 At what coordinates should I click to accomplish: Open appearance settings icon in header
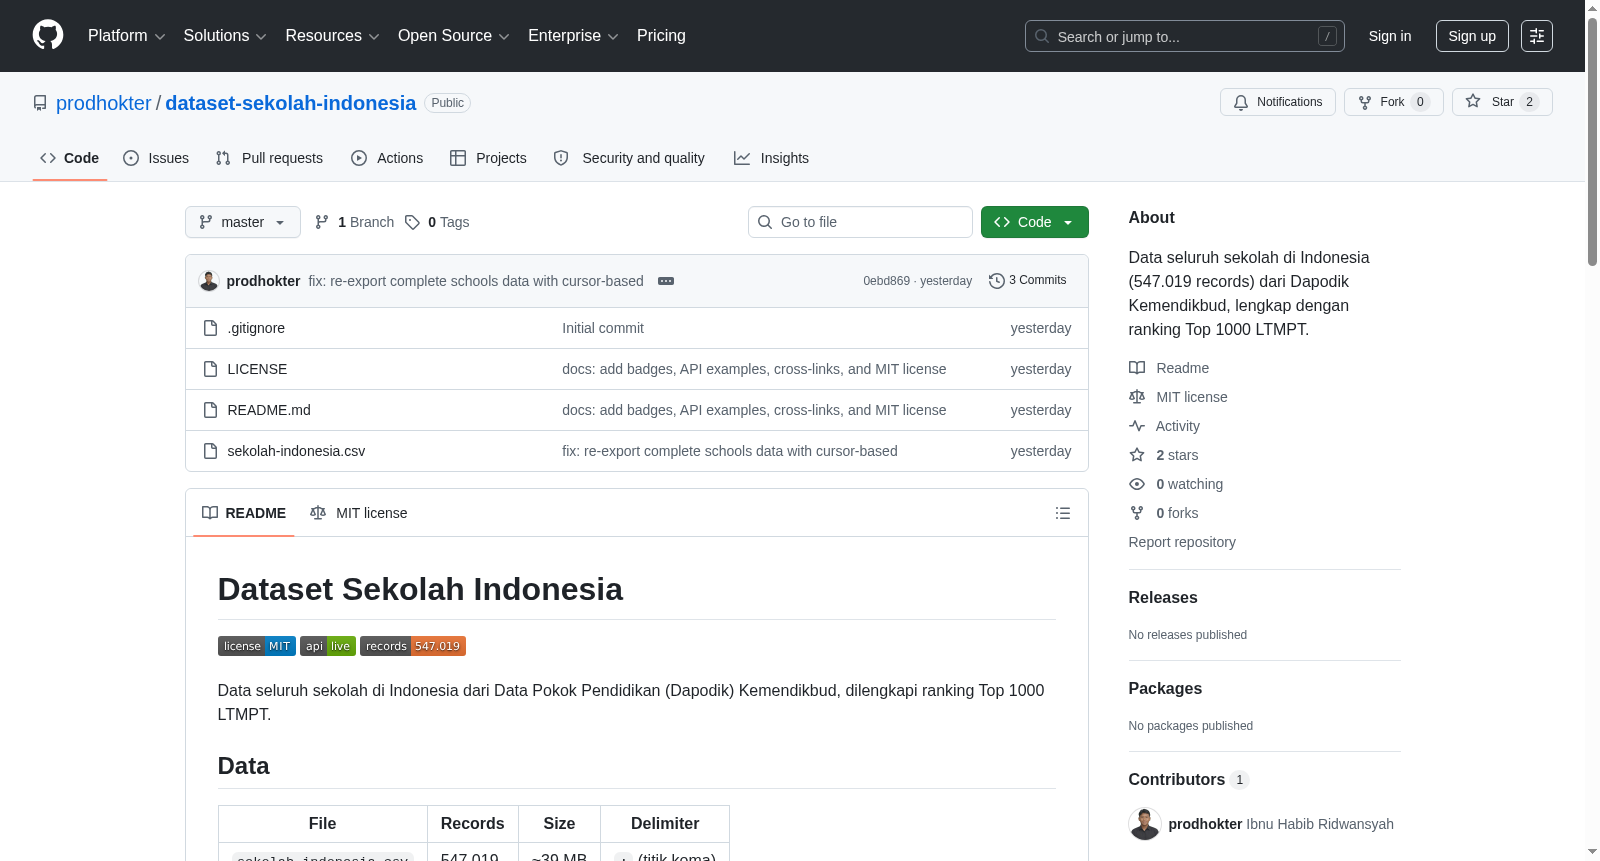[x=1537, y=36]
